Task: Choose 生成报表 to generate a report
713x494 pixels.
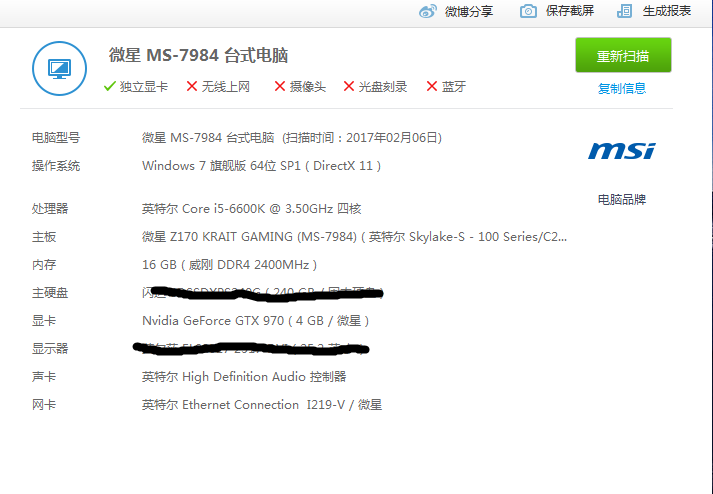Action: tap(667, 11)
